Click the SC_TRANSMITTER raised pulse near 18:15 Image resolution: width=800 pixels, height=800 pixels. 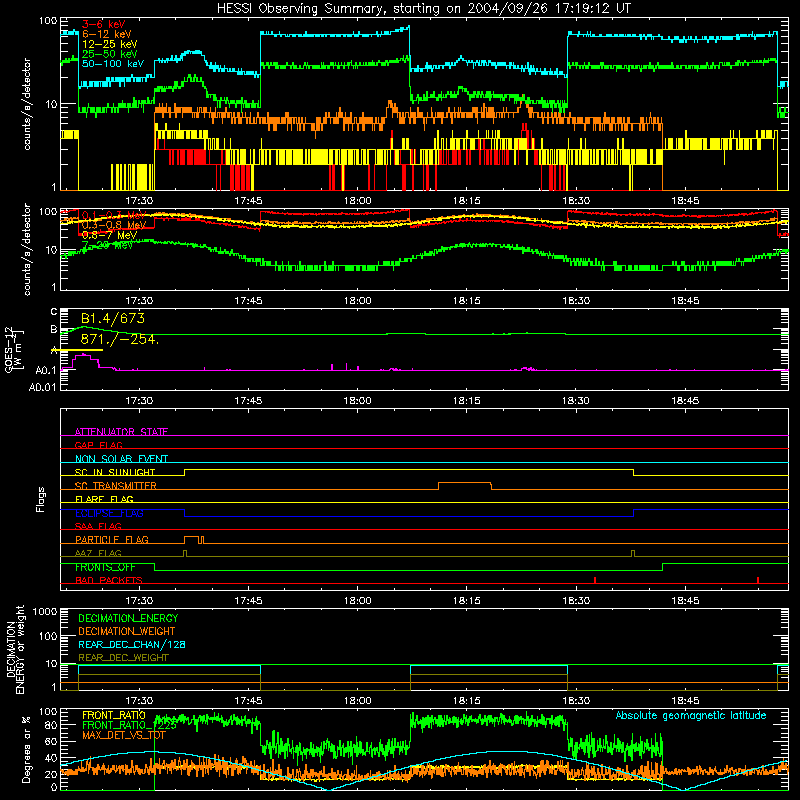pyautogui.click(x=465, y=485)
